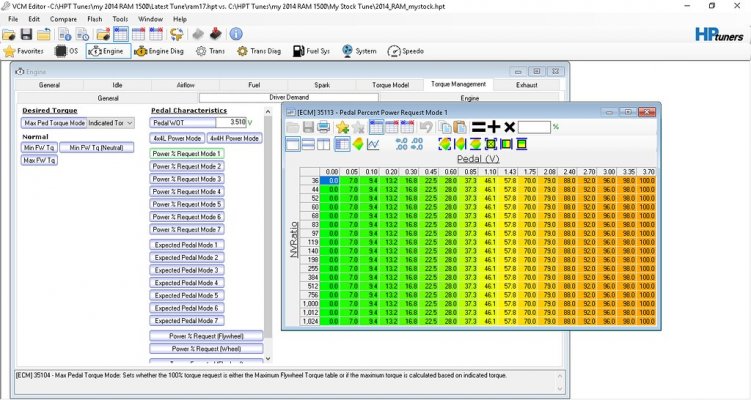Click the equals operator icon

click(478, 127)
